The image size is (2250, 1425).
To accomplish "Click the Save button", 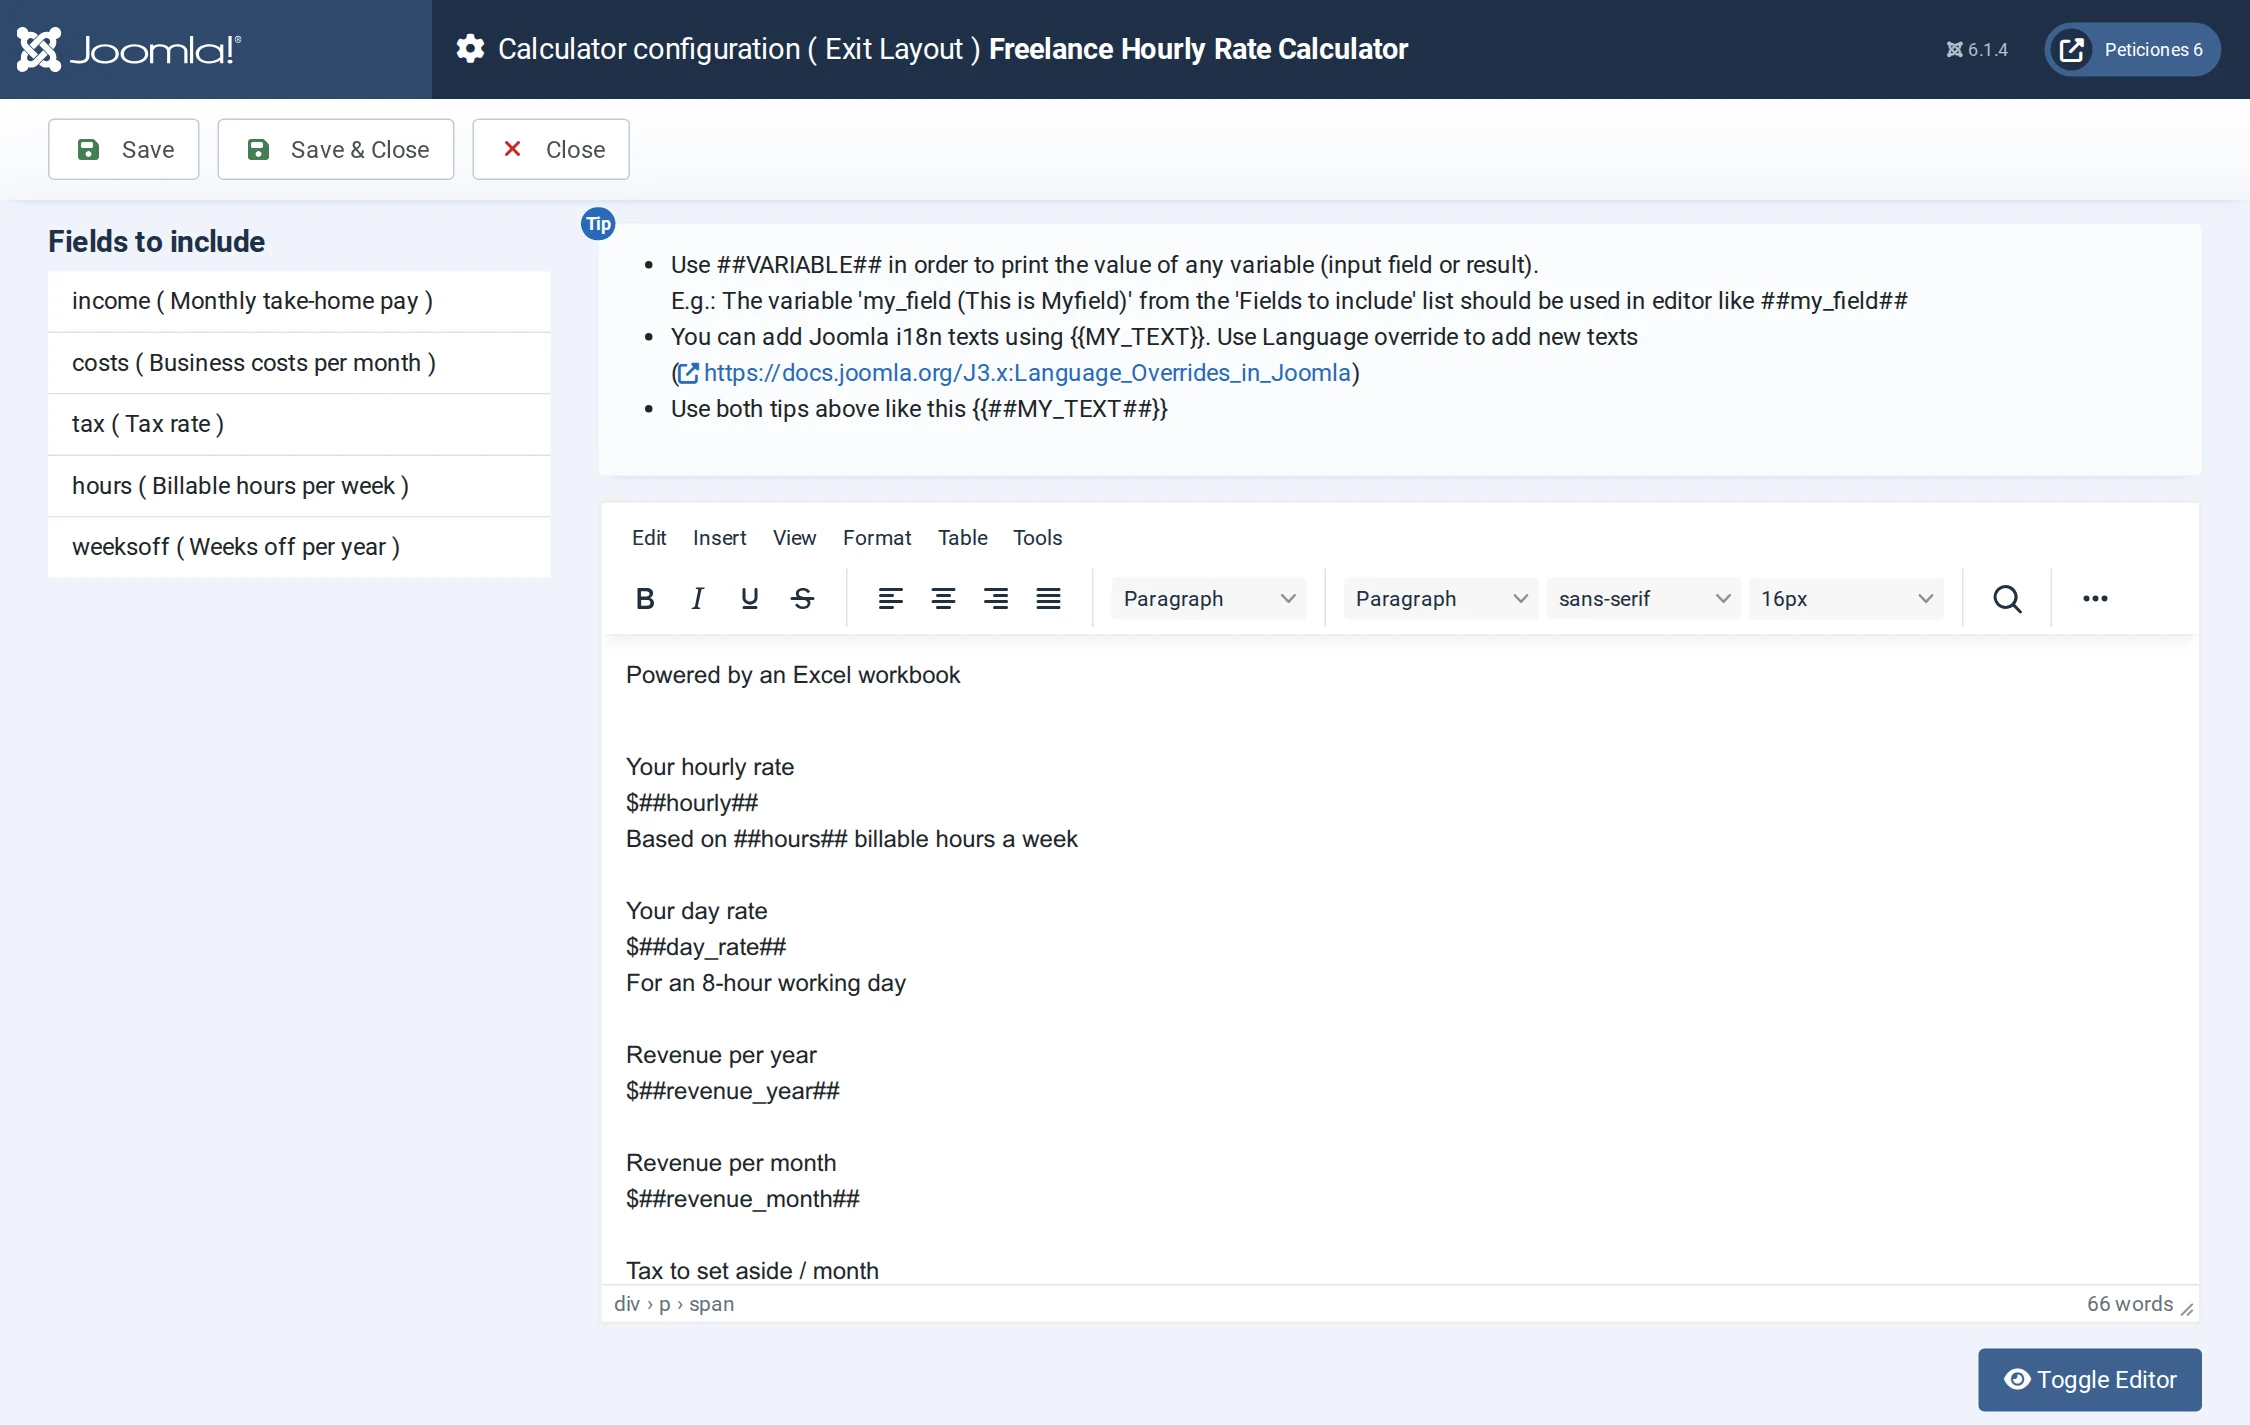I will point(124,149).
